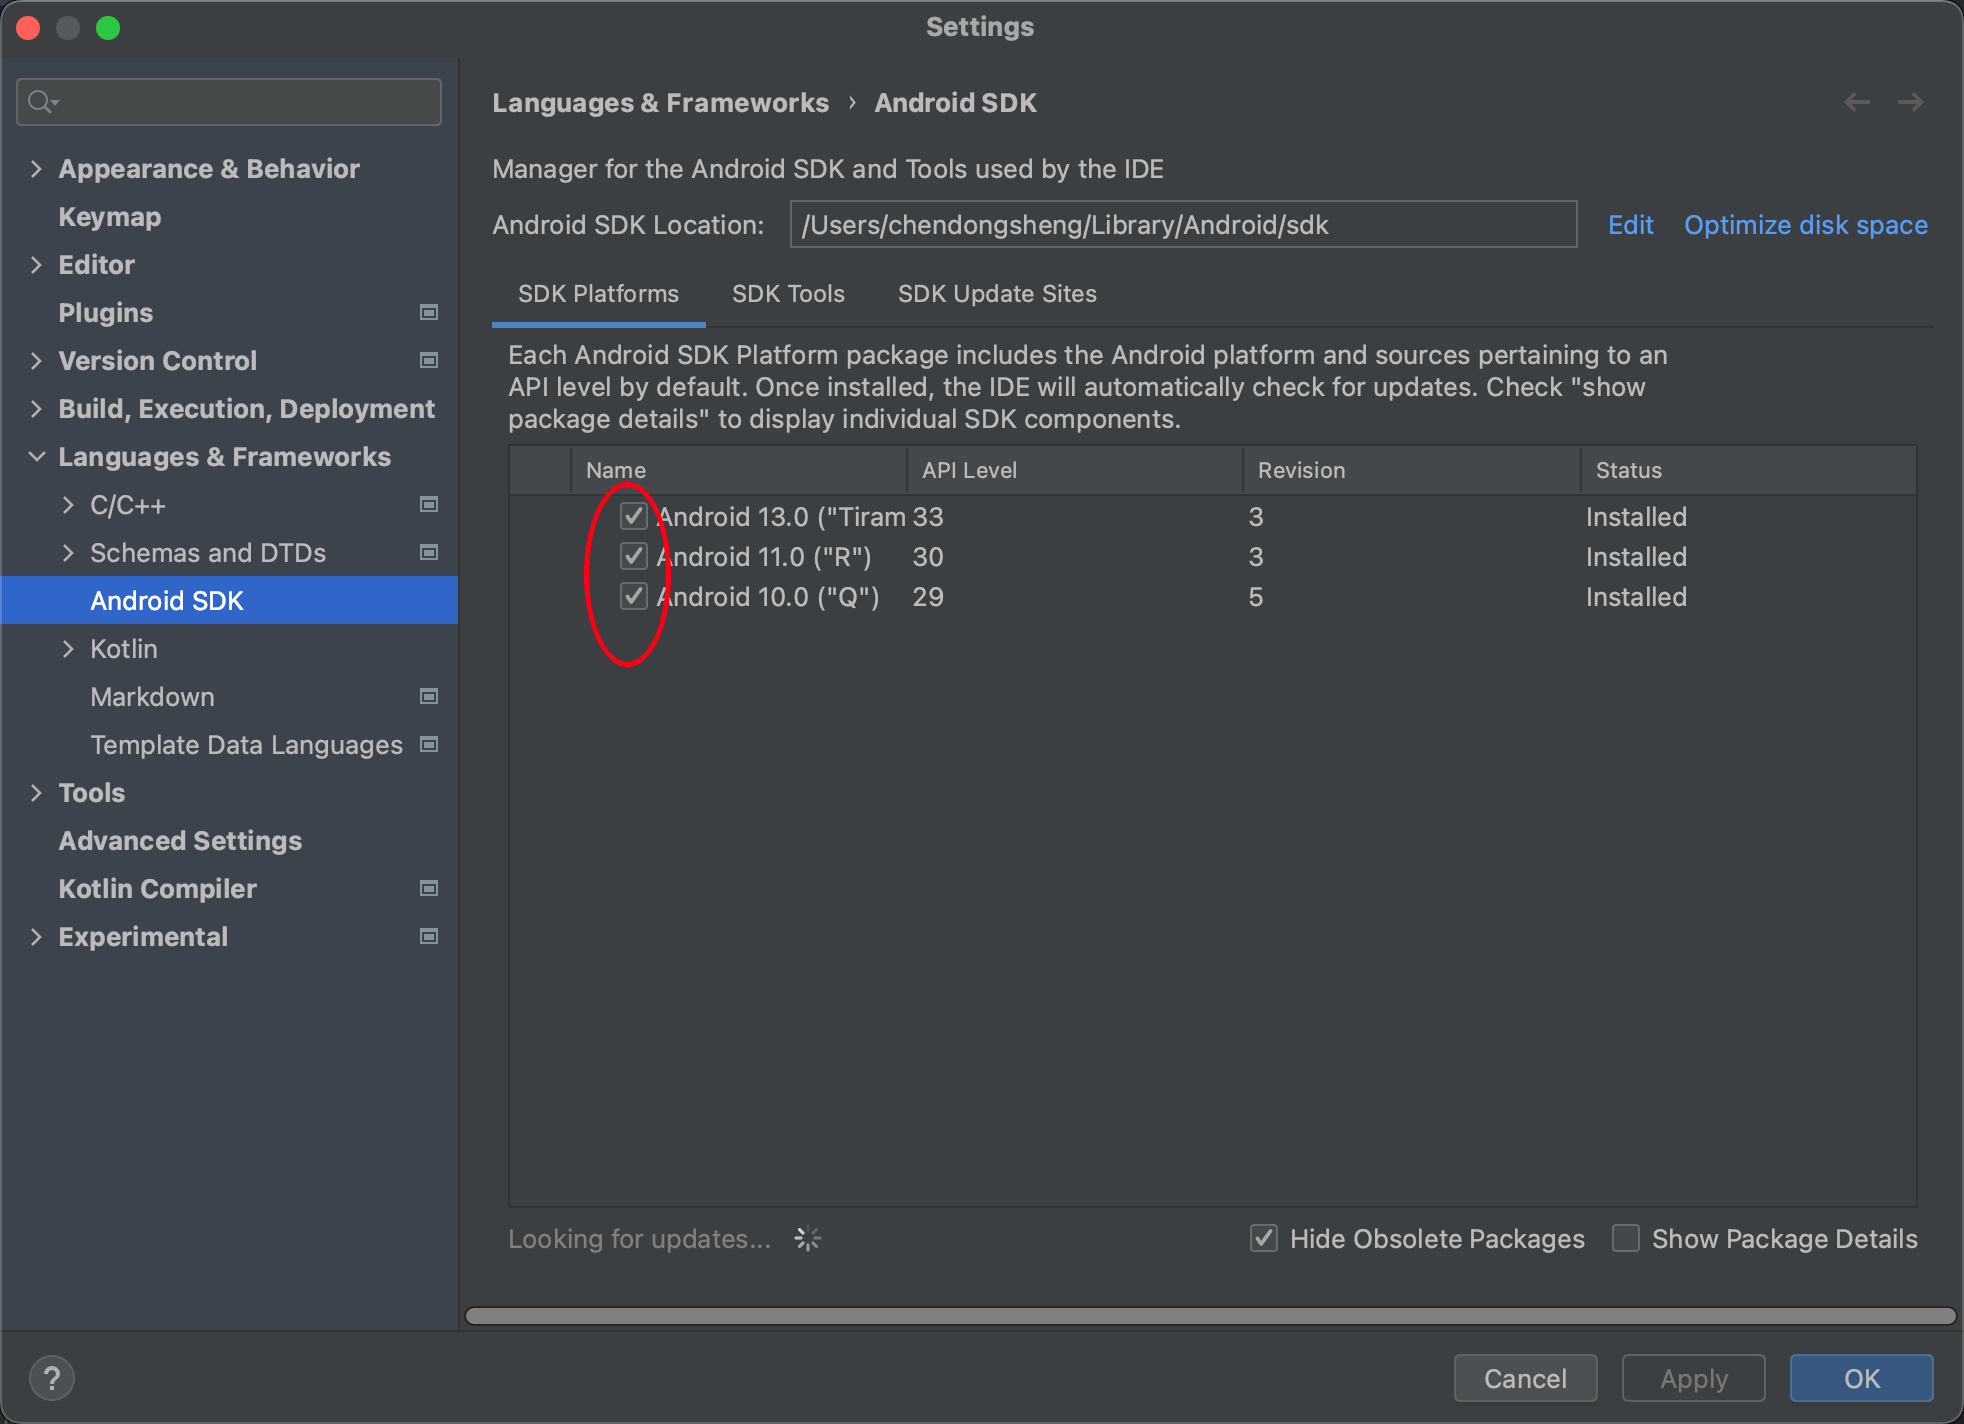1964x1424 pixels.
Task: Expand the Kotlin settings node
Action: (x=68, y=649)
